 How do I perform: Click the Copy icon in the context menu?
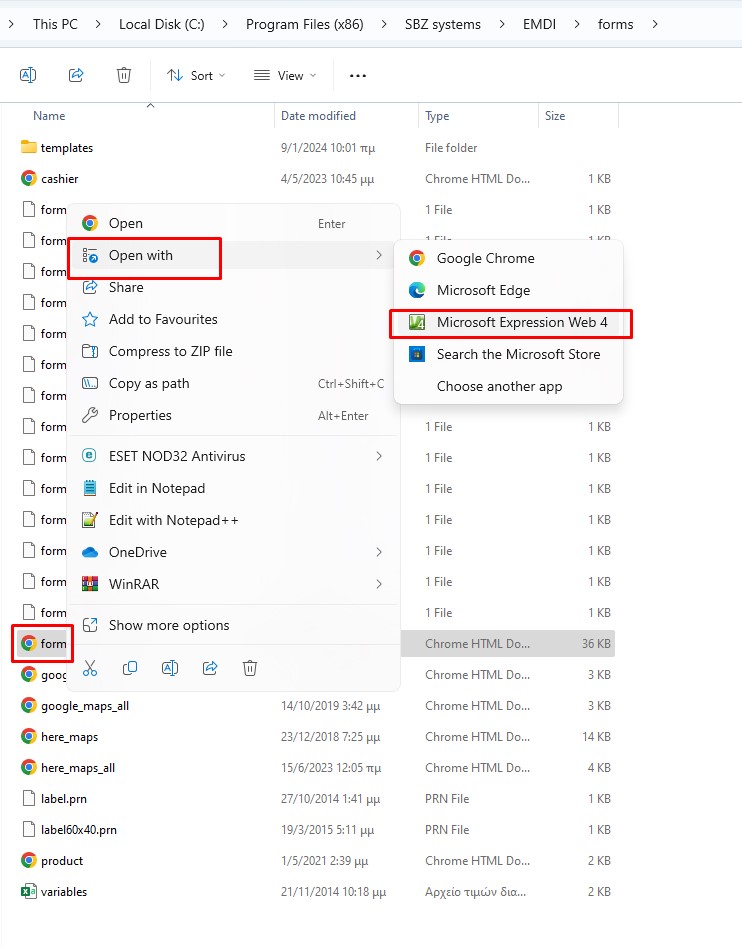(130, 668)
